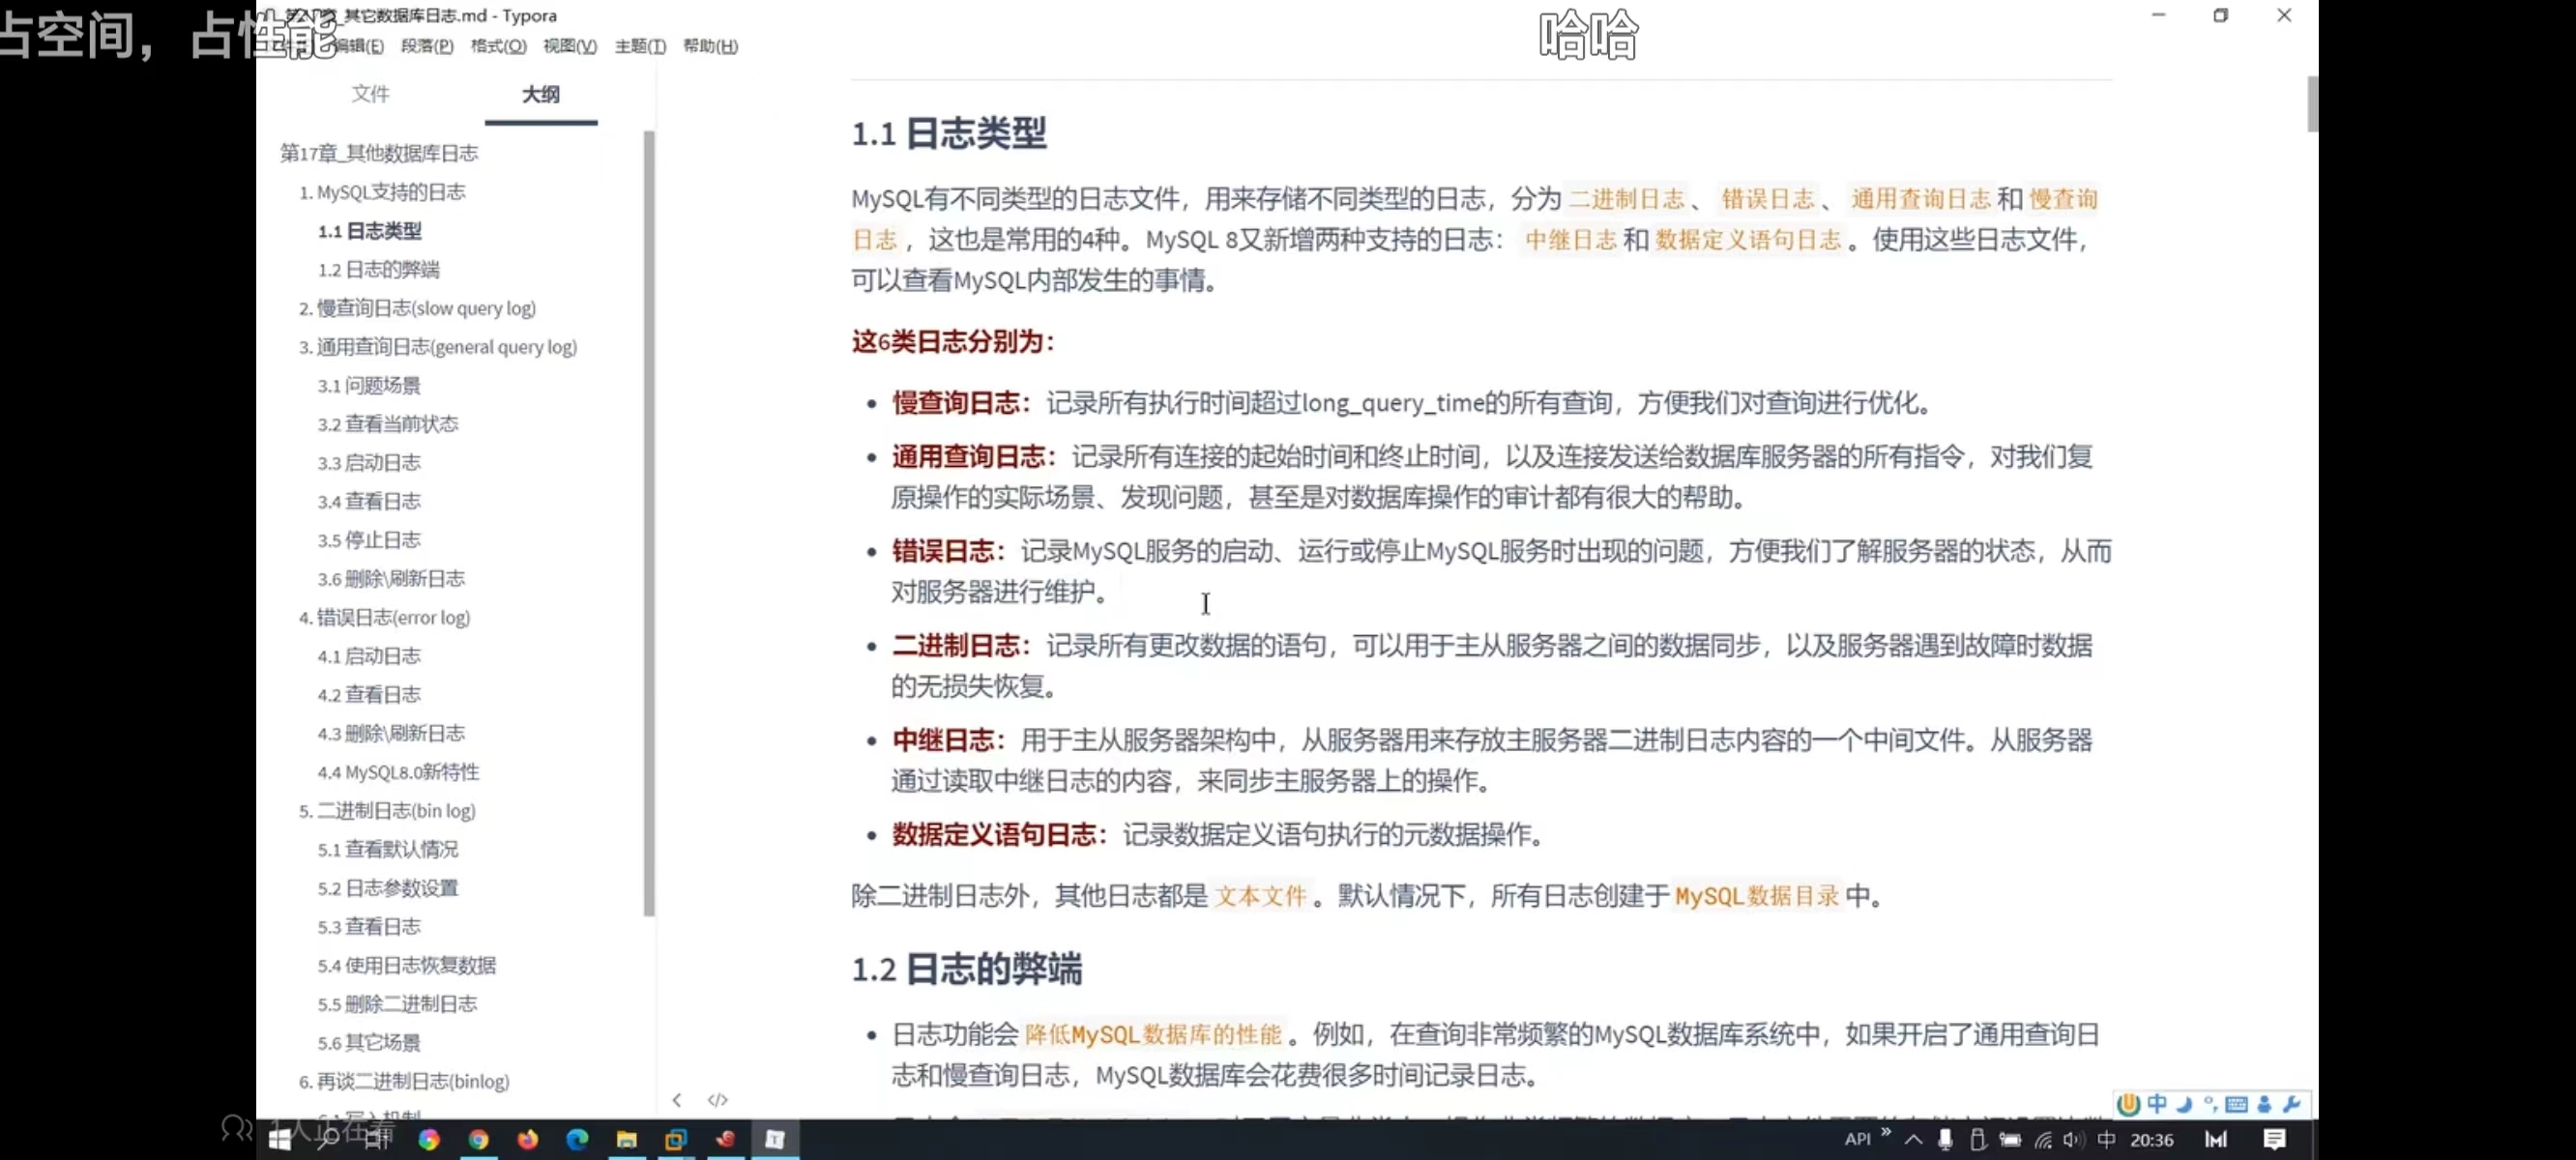Collapse the sidebar with the left arrow icon
This screenshot has width=2576, height=1160.
[677, 1099]
